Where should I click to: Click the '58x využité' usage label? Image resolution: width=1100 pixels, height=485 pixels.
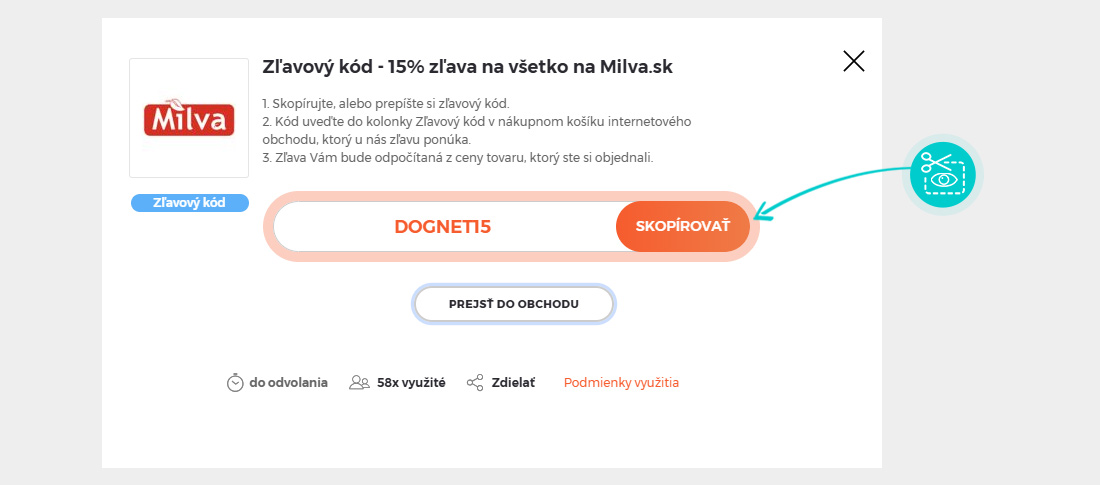click(x=411, y=382)
